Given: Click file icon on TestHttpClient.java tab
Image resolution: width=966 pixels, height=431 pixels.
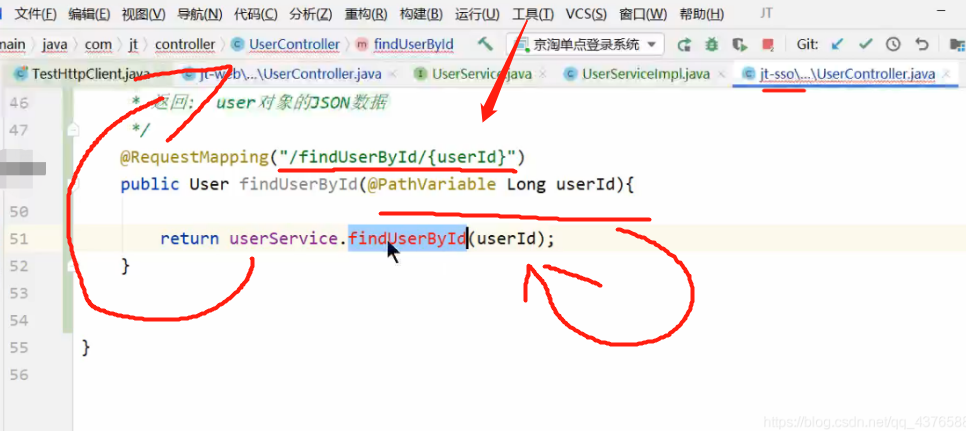Looking at the screenshot, I should point(21,74).
